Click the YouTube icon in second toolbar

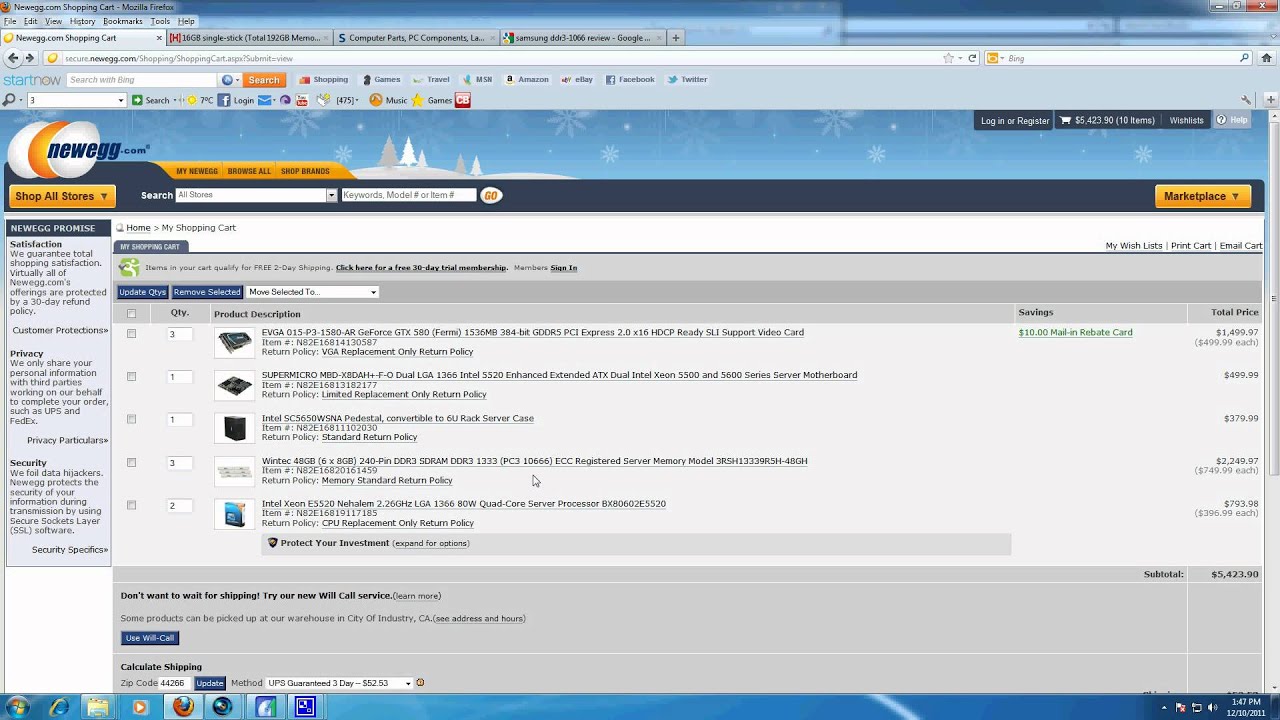(302, 100)
